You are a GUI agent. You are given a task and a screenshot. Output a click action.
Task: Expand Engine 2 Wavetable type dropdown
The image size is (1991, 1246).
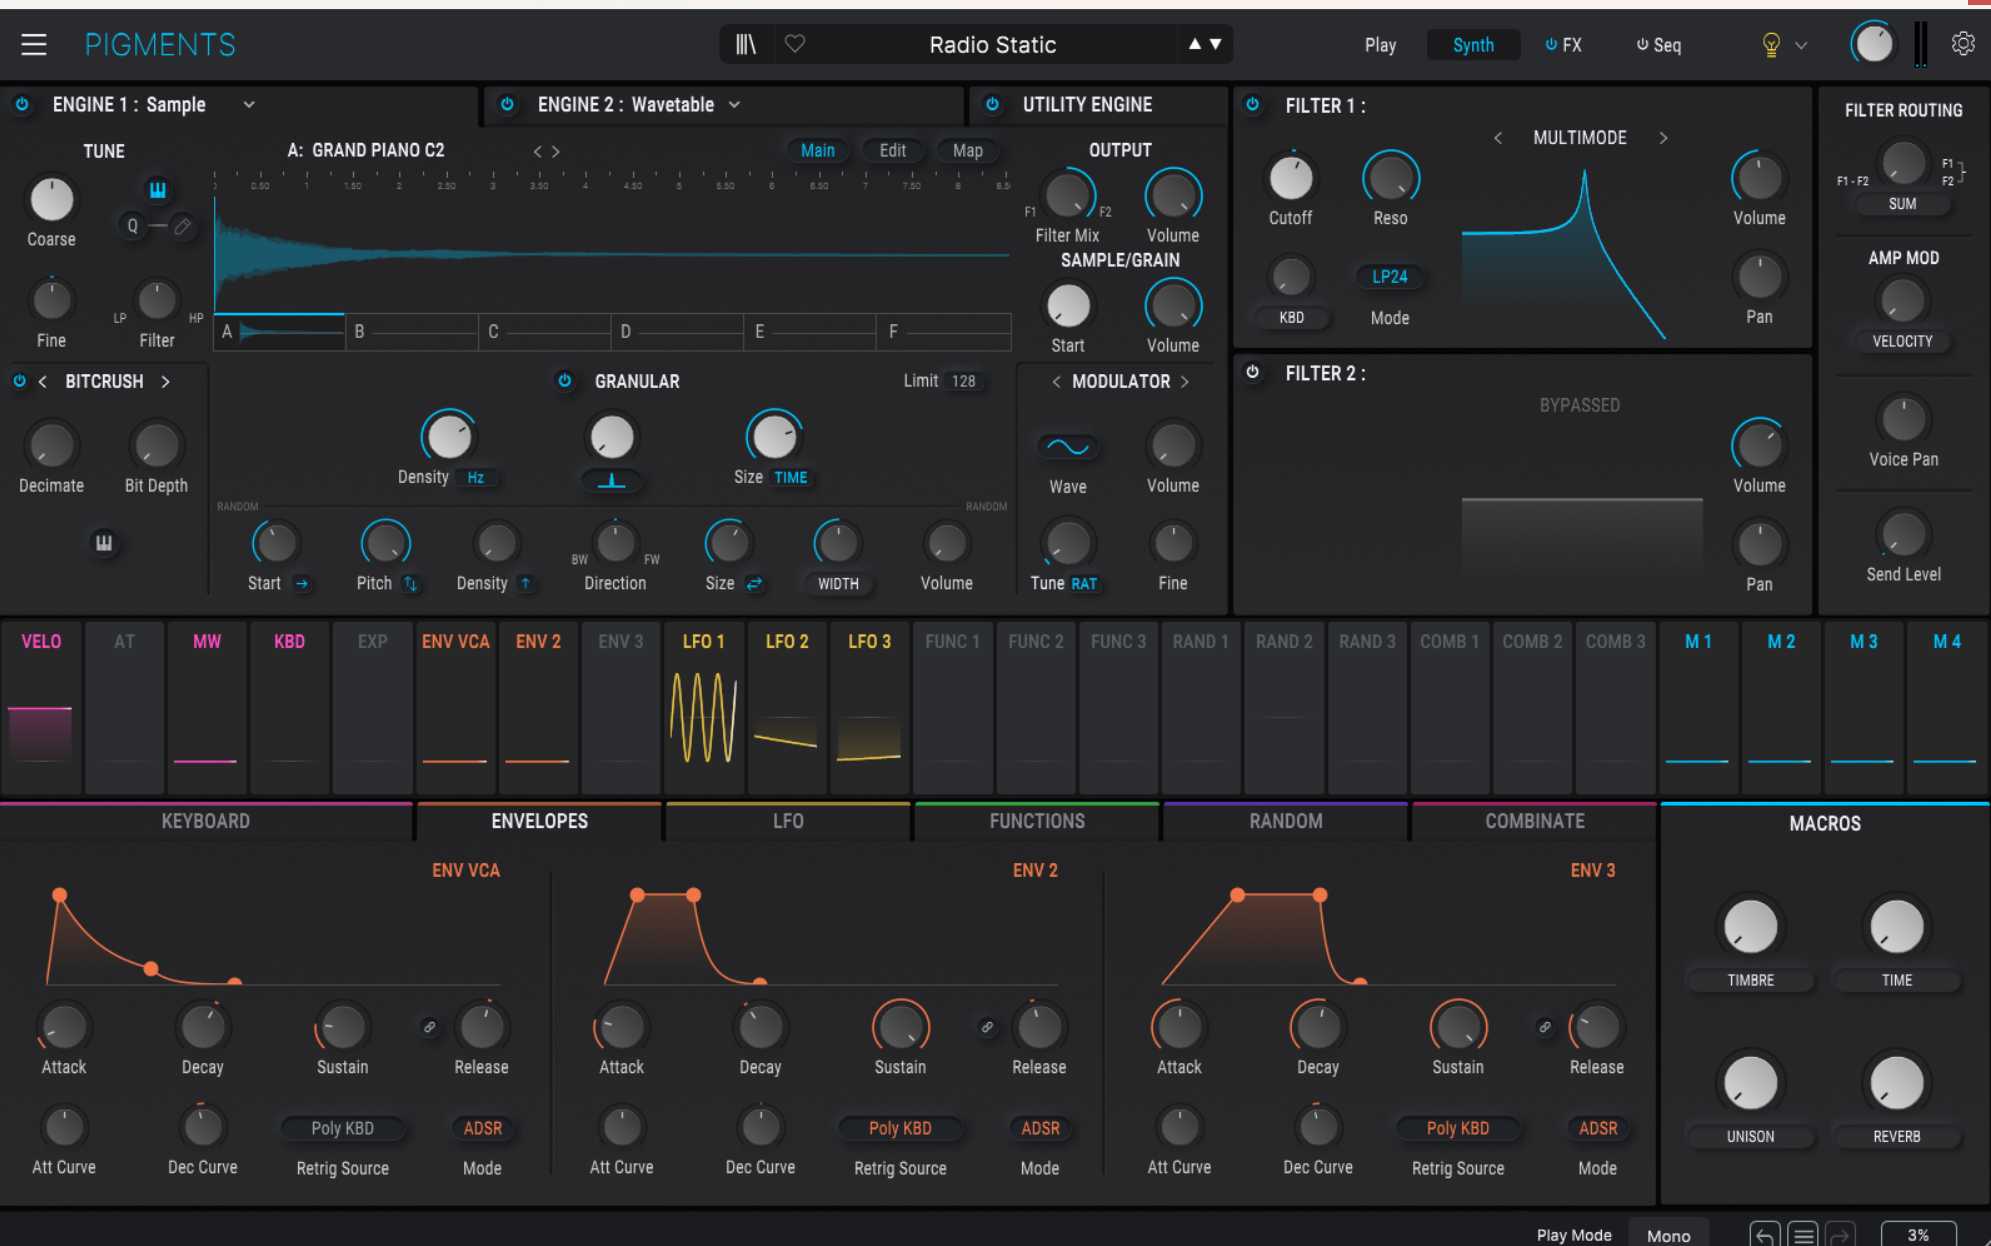pyautogui.click(x=734, y=105)
